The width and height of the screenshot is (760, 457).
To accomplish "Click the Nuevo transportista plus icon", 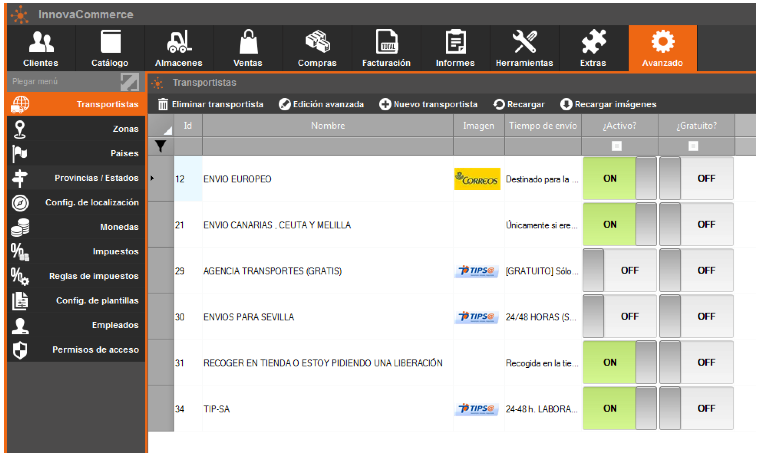I will coord(385,104).
